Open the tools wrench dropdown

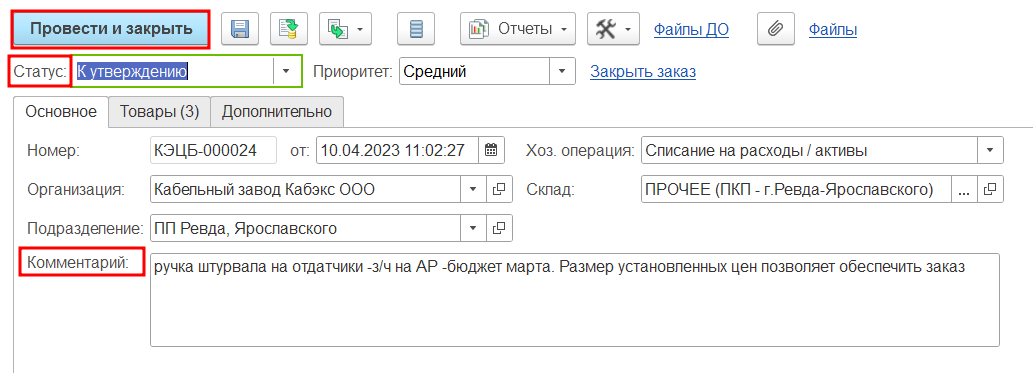click(613, 29)
